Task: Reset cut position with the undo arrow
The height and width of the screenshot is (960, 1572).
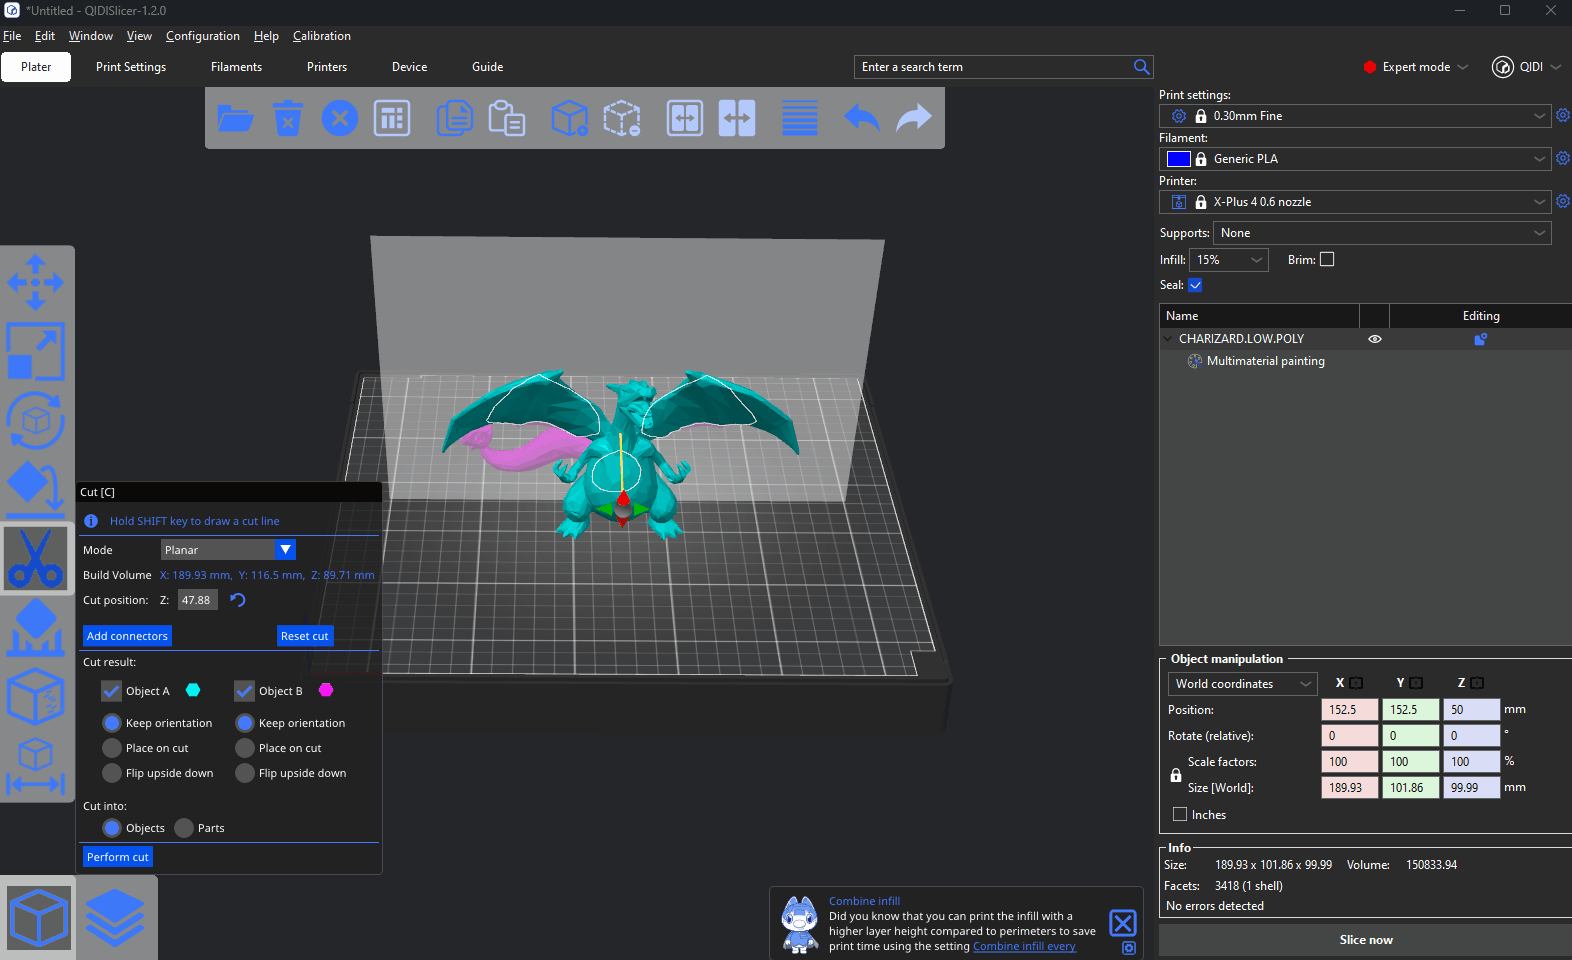Action: point(238,600)
